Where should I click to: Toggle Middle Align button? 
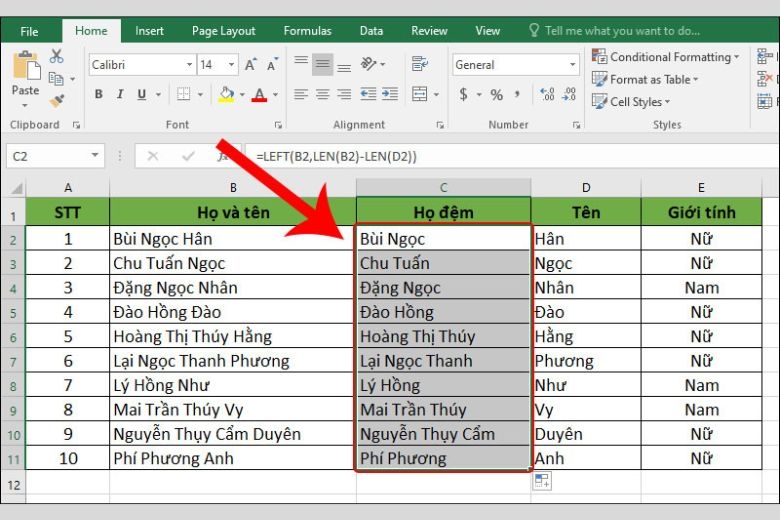click(x=322, y=64)
